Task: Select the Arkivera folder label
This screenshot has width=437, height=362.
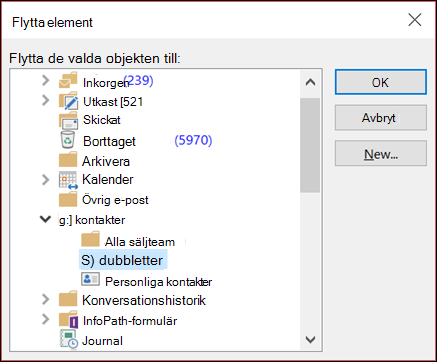Action: coord(106,161)
